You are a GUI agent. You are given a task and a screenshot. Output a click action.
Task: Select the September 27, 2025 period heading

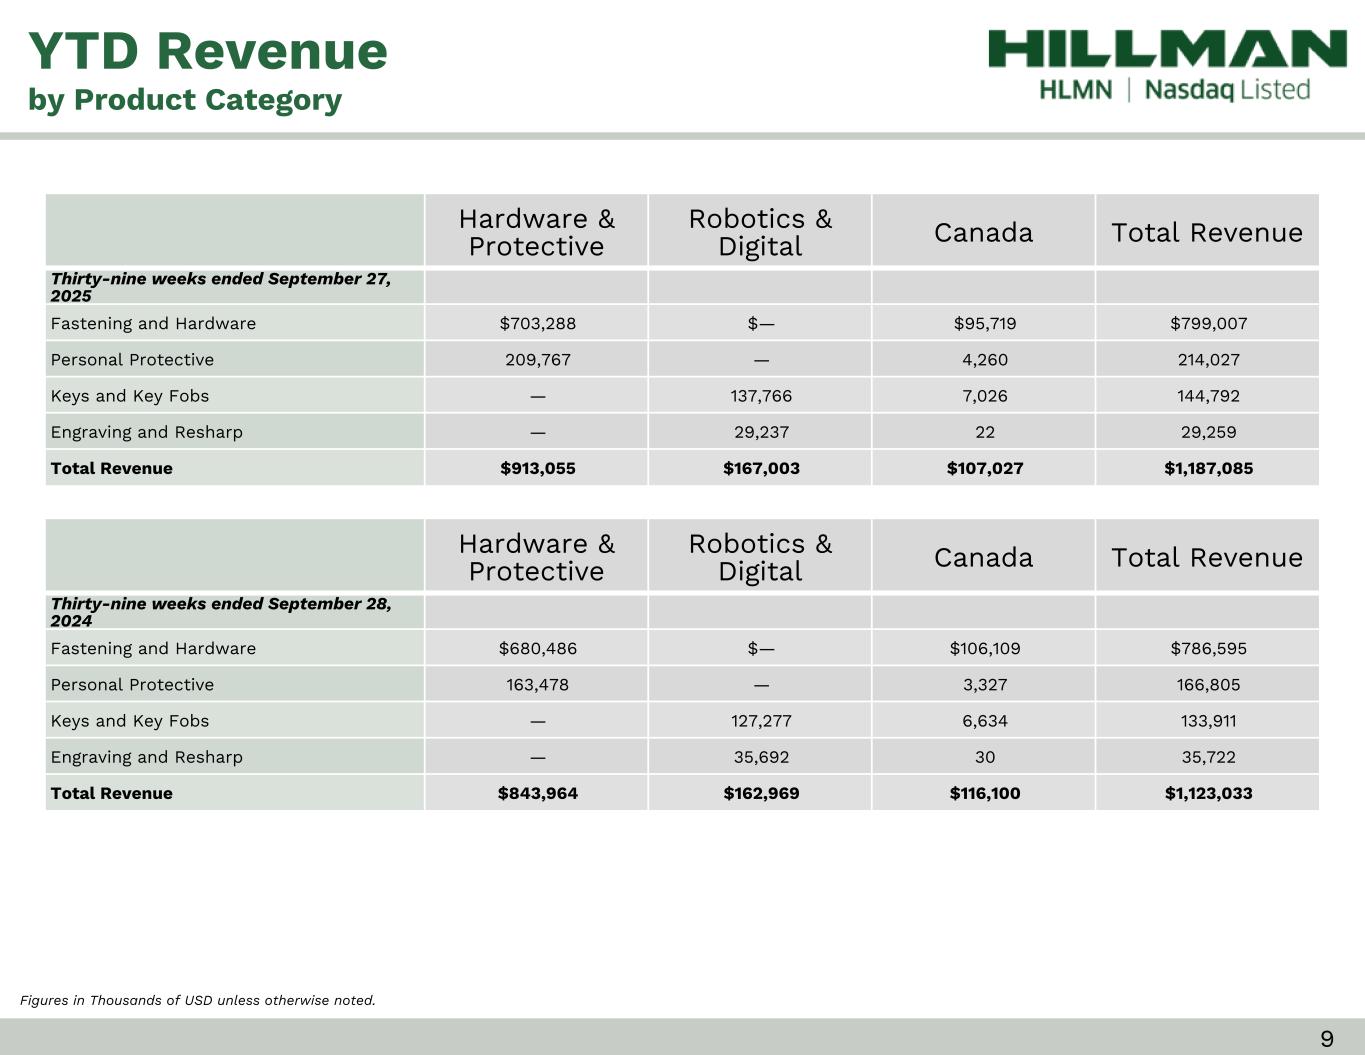click(221, 287)
